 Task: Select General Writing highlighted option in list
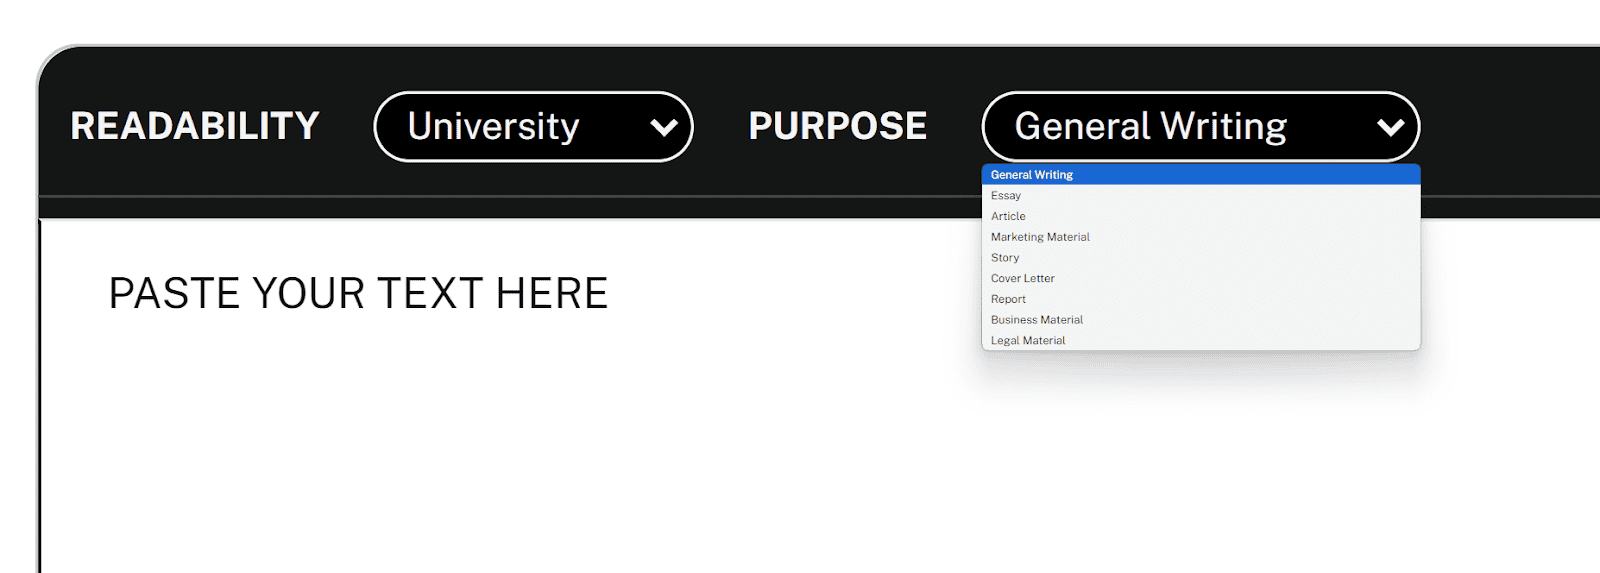point(1032,175)
